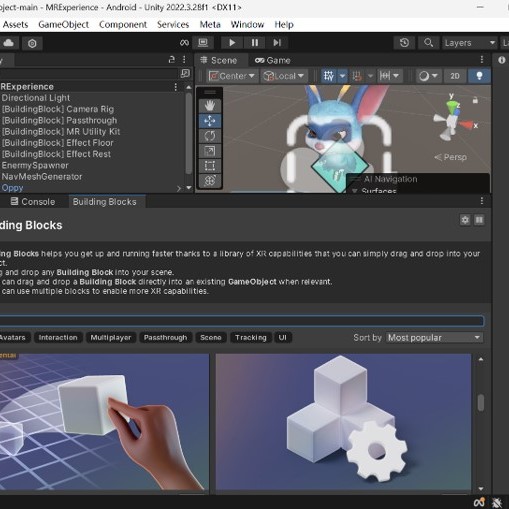
Task: Click the Building Blocks search field
Action: (x=241, y=321)
